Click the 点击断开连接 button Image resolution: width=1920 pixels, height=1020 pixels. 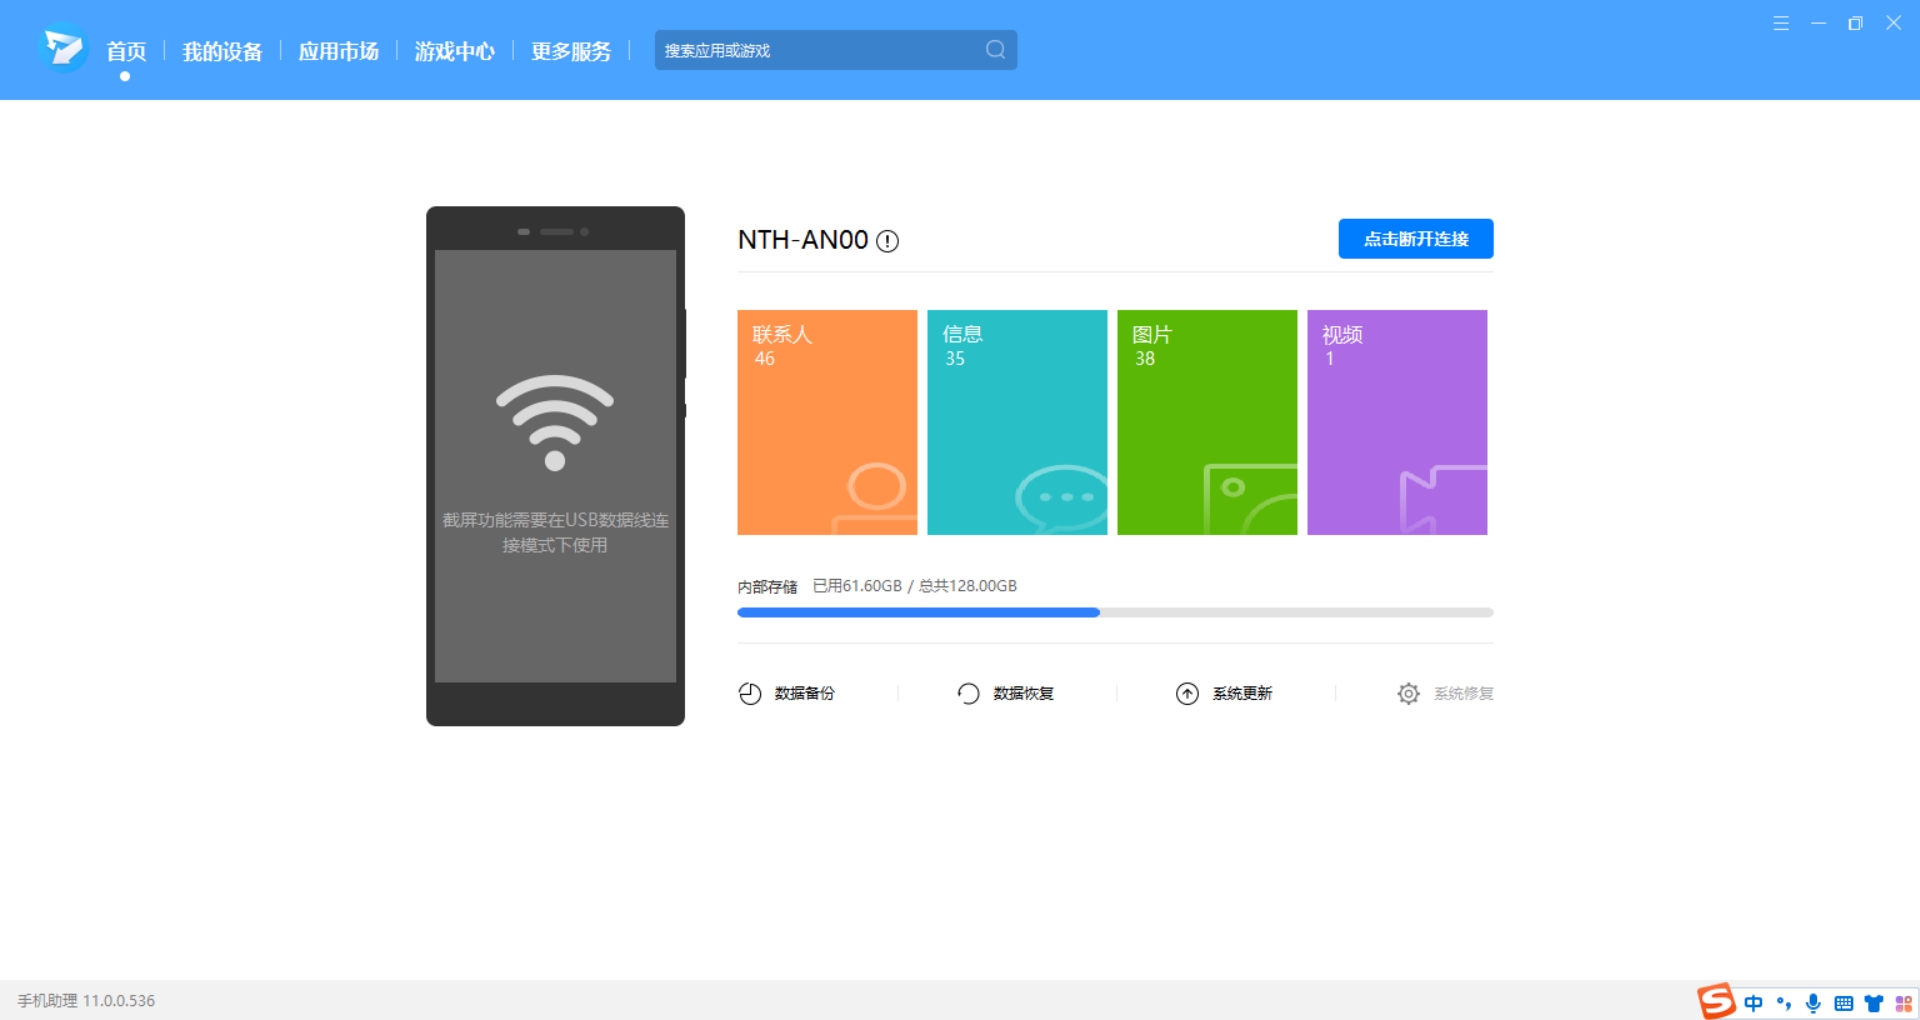pyautogui.click(x=1415, y=239)
